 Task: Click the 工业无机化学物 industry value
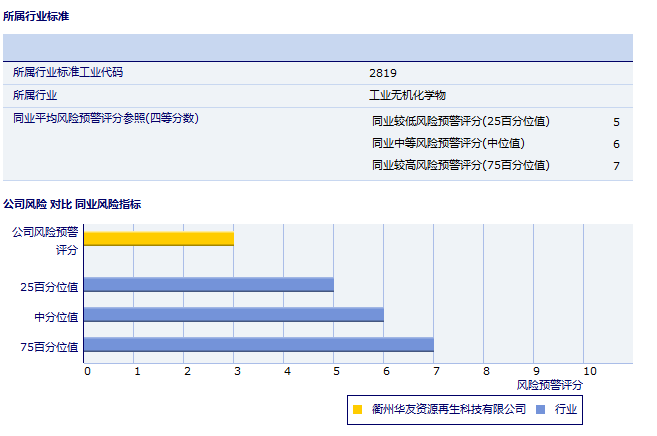click(407, 96)
